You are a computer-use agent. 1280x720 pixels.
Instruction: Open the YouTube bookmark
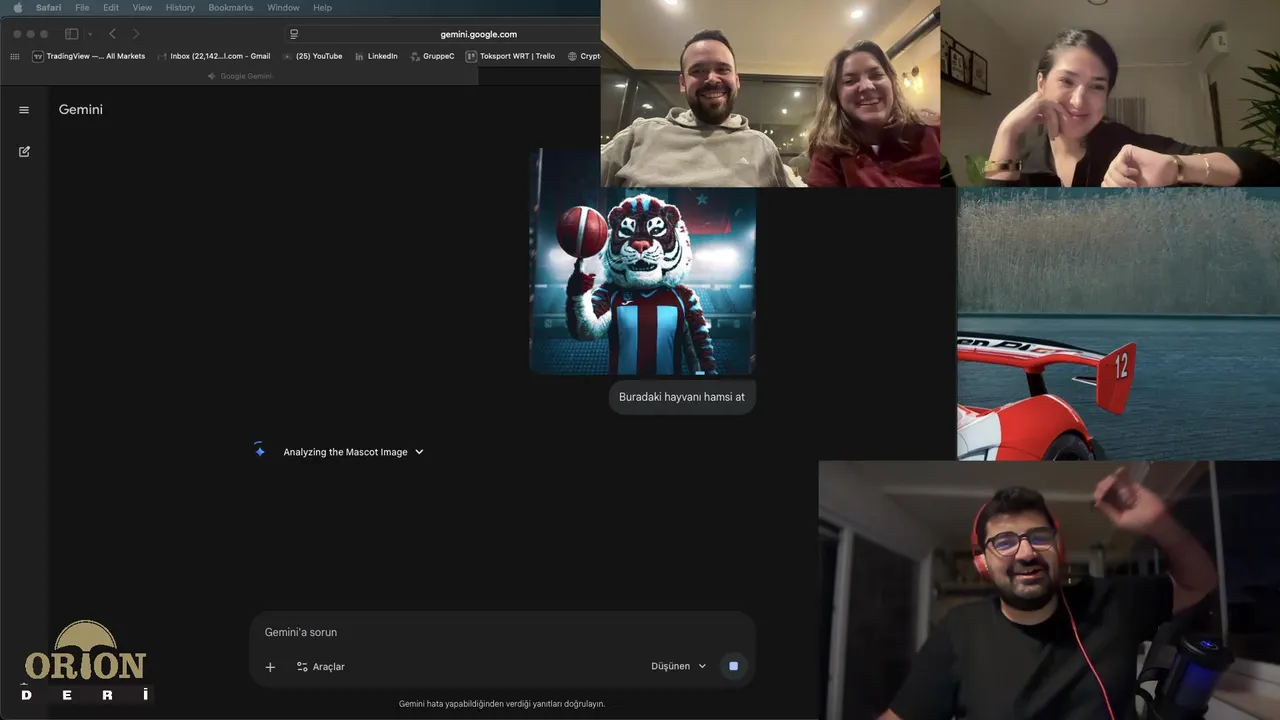tap(313, 56)
